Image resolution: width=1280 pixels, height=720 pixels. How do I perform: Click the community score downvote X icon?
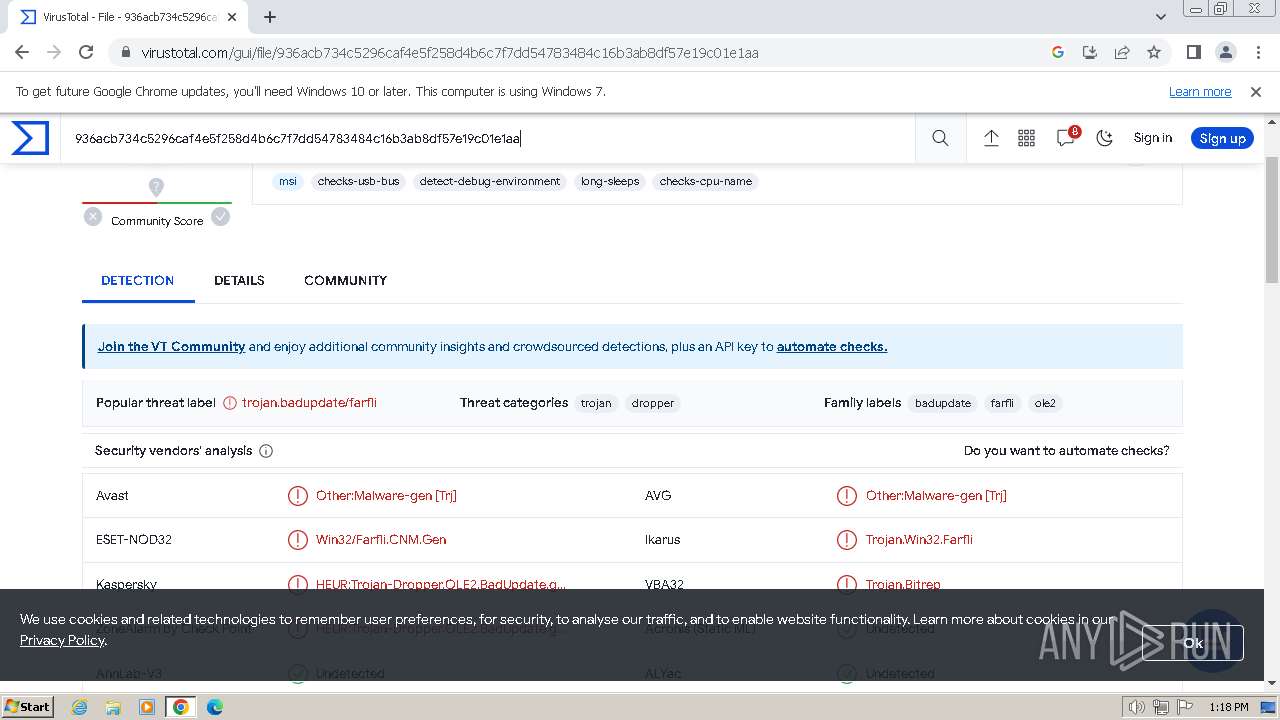pos(93,216)
